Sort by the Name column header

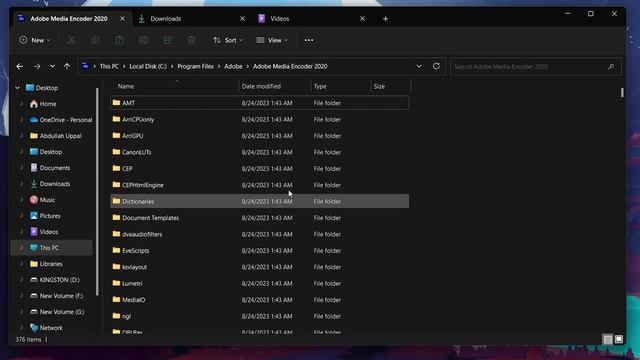[x=175, y=86]
